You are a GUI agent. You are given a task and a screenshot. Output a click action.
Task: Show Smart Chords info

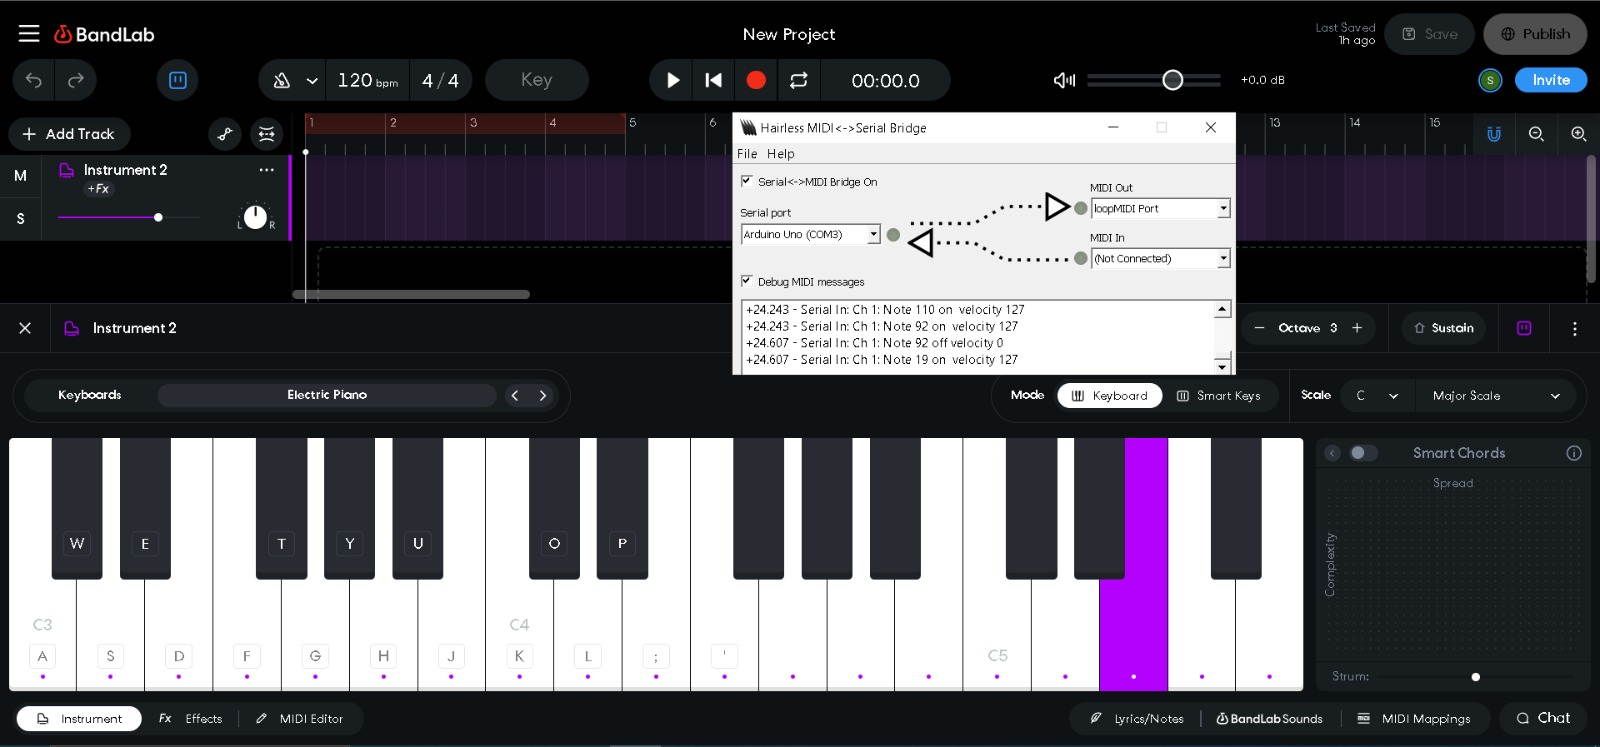tap(1574, 453)
